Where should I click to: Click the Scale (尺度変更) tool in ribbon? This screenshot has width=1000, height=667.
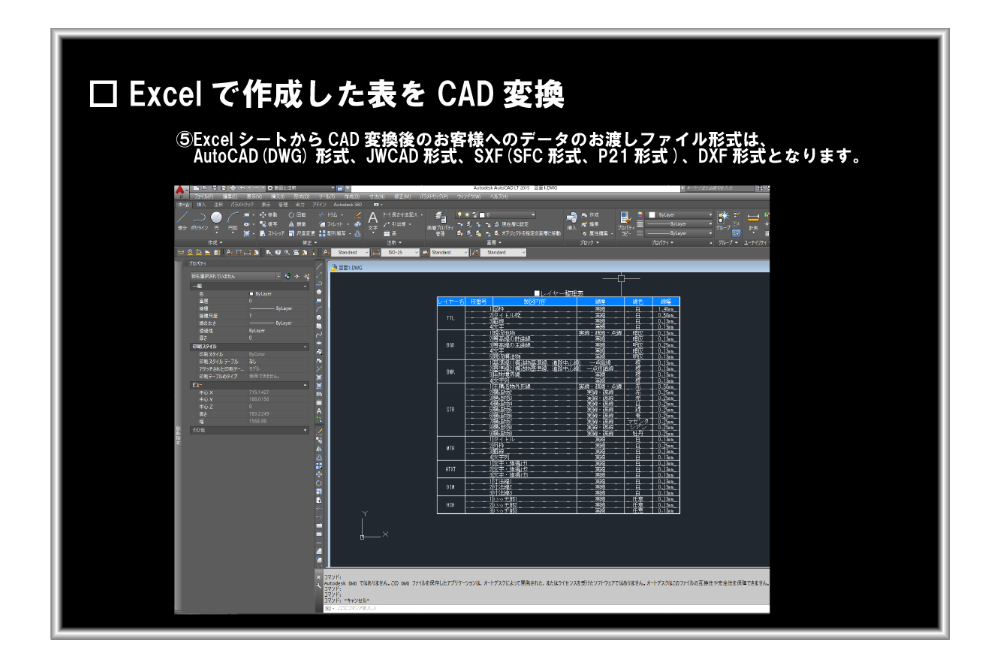coord(302,233)
